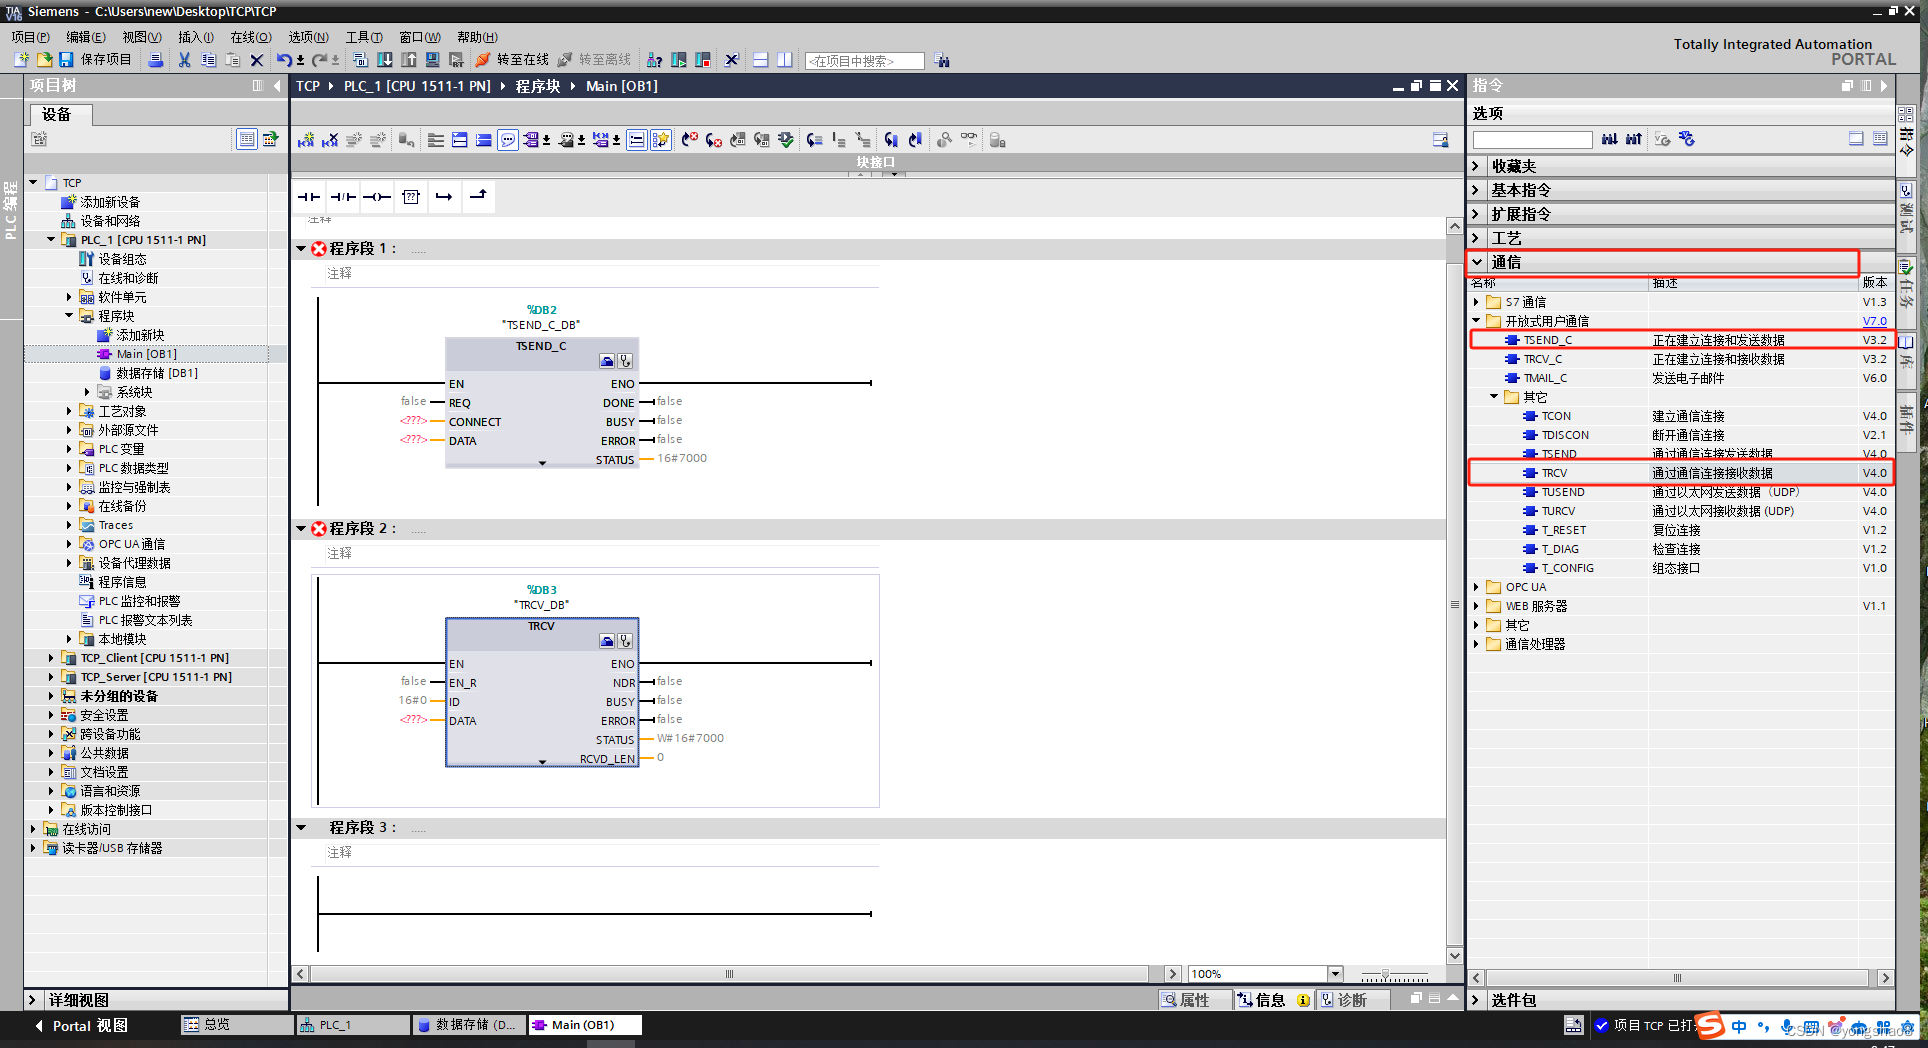1928x1048 pixels.
Task: Click the cut scissors icon in toolbar
Action: tap(184, 60)
